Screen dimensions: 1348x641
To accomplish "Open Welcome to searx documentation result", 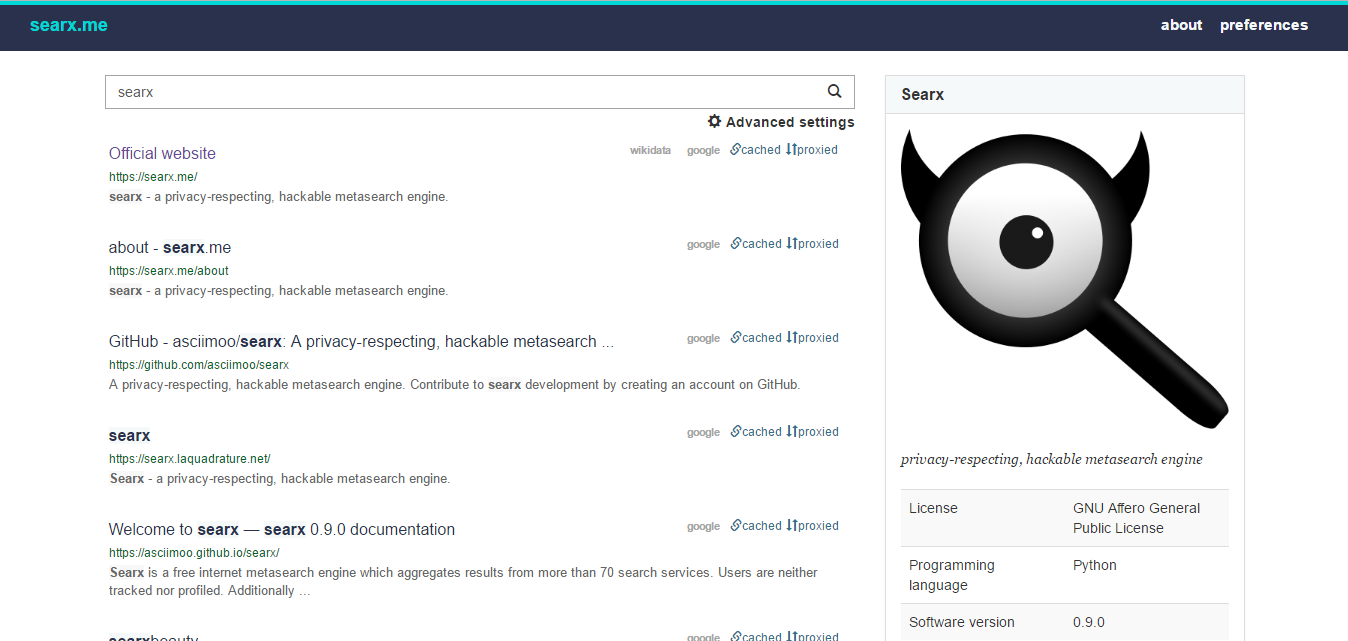I will 281,529.
